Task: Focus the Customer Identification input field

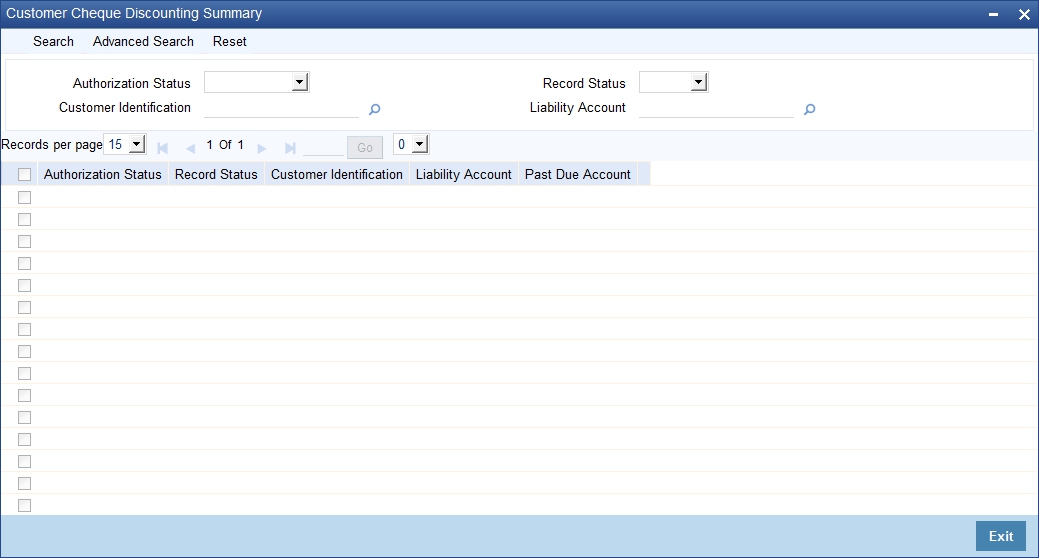Action: point(281,108)
